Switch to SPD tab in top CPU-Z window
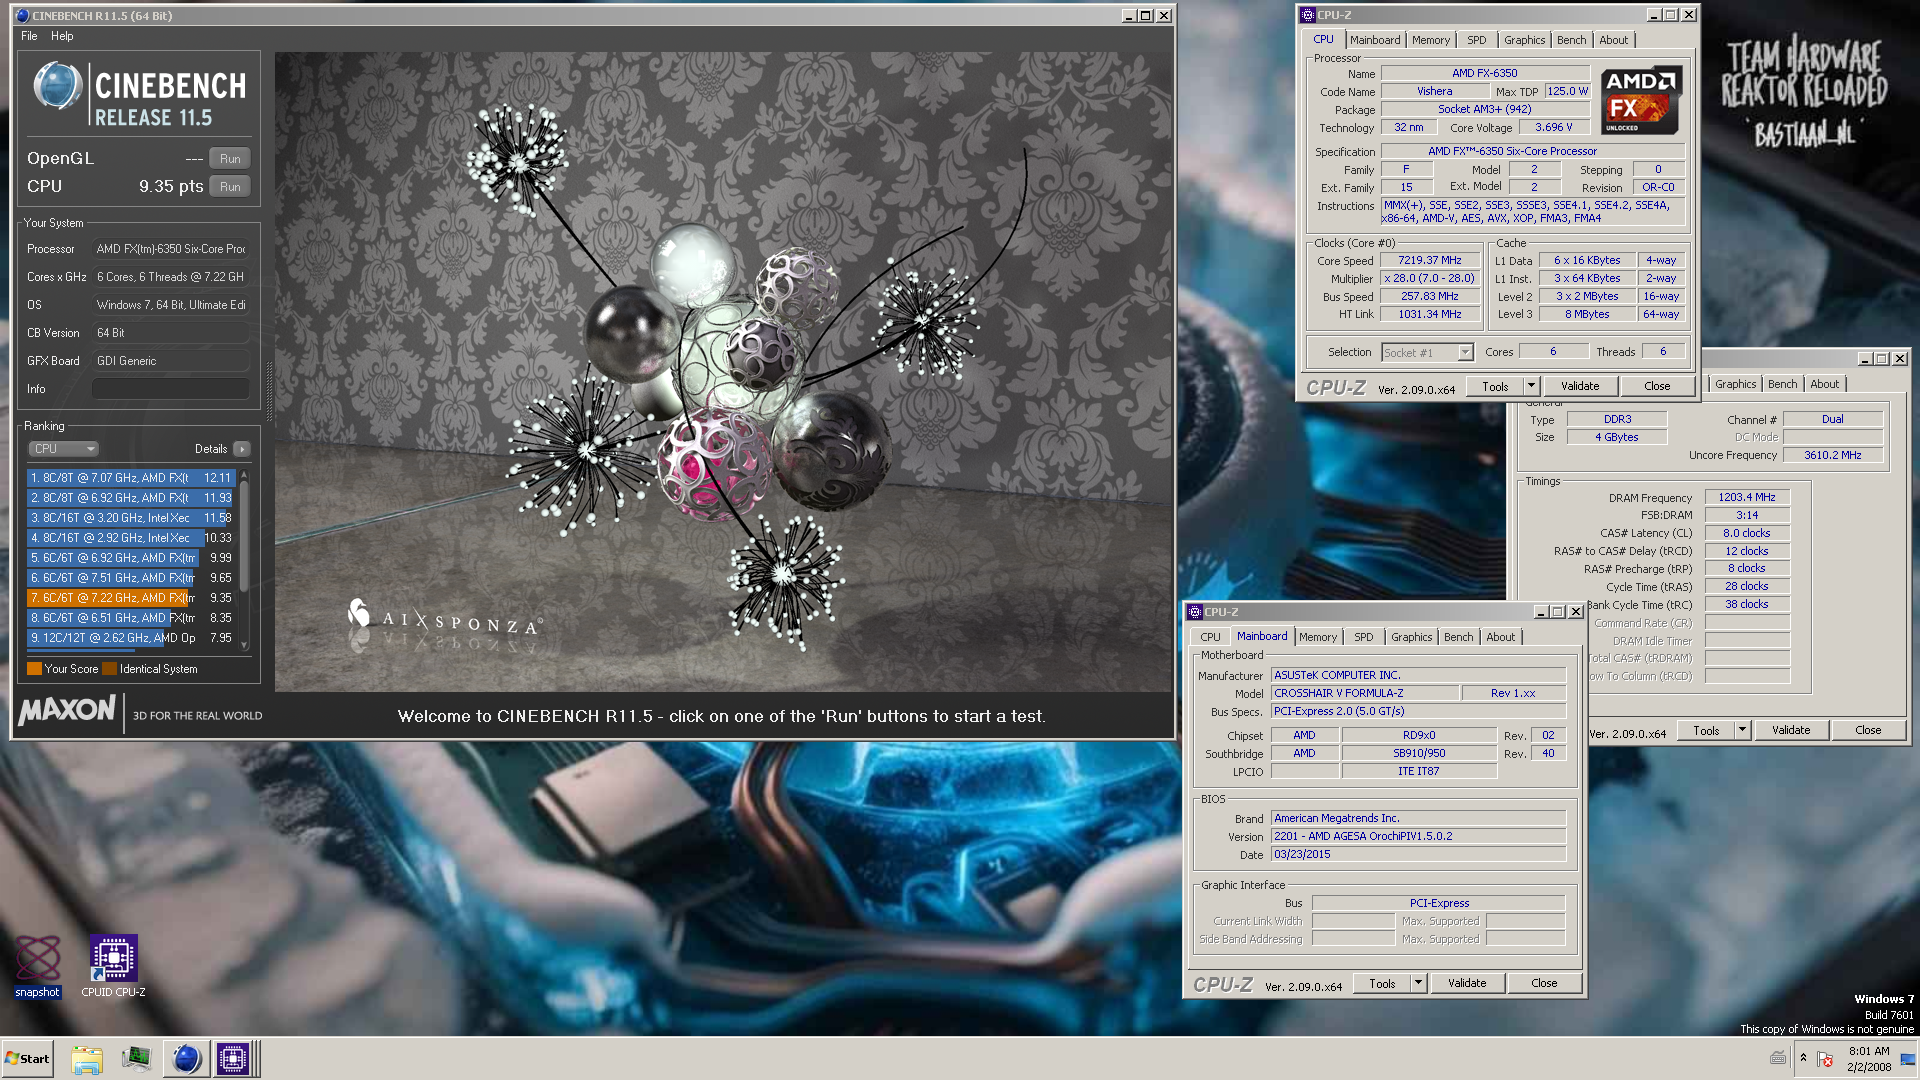 tap(1477, 40)
